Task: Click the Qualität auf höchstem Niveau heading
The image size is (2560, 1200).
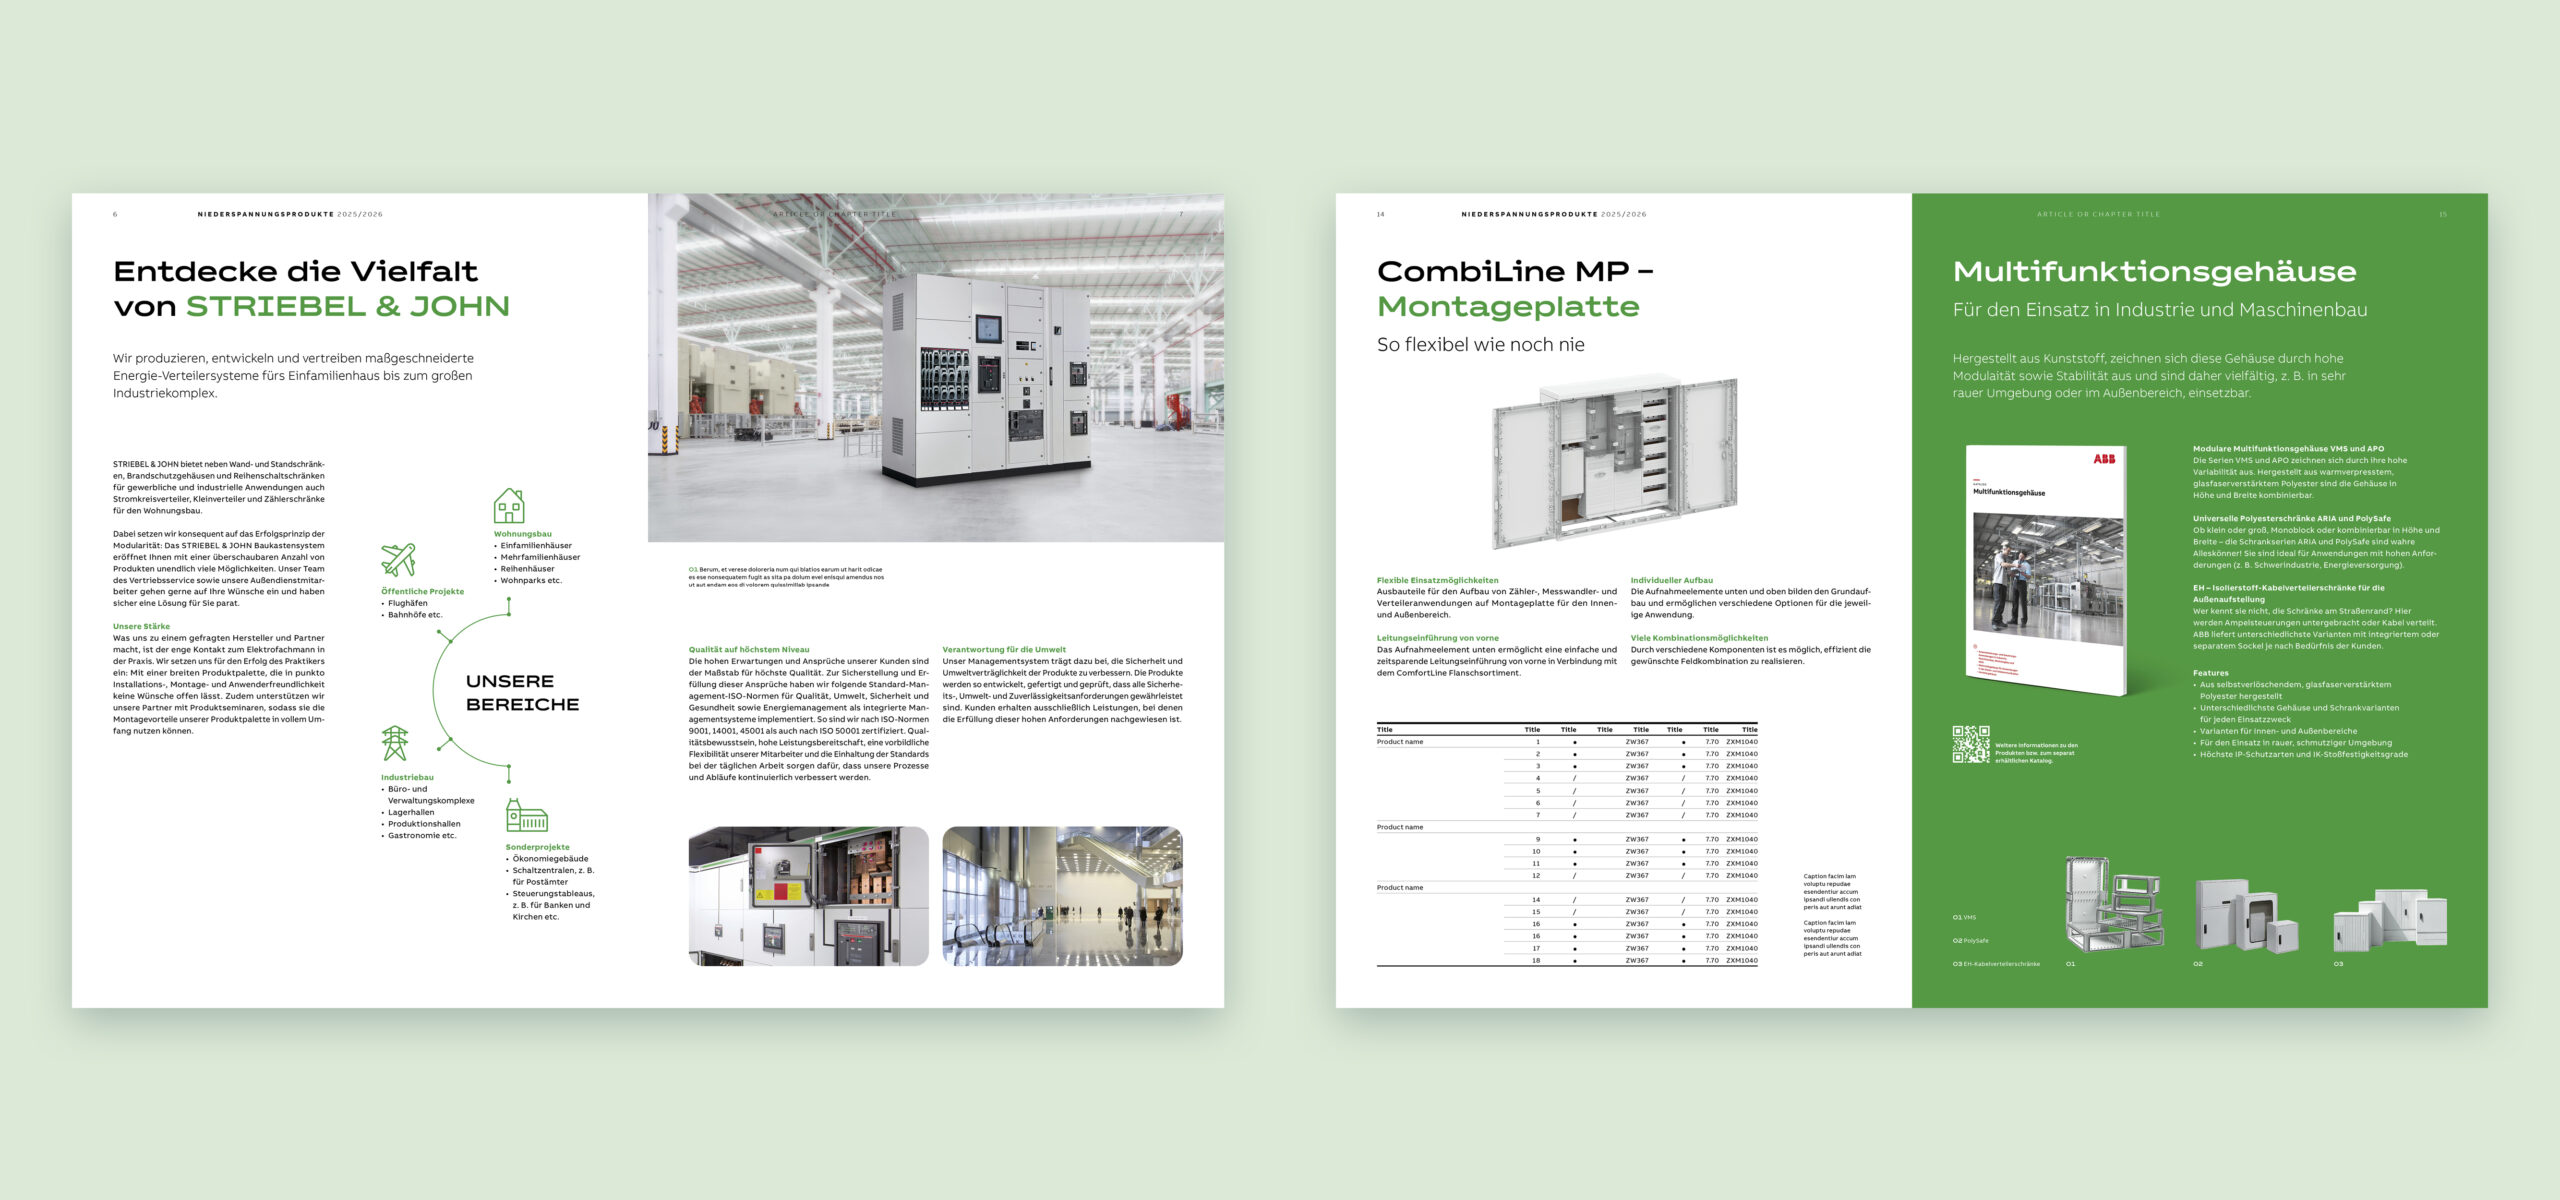Action: pyautogui.click(x=749, y=650)
